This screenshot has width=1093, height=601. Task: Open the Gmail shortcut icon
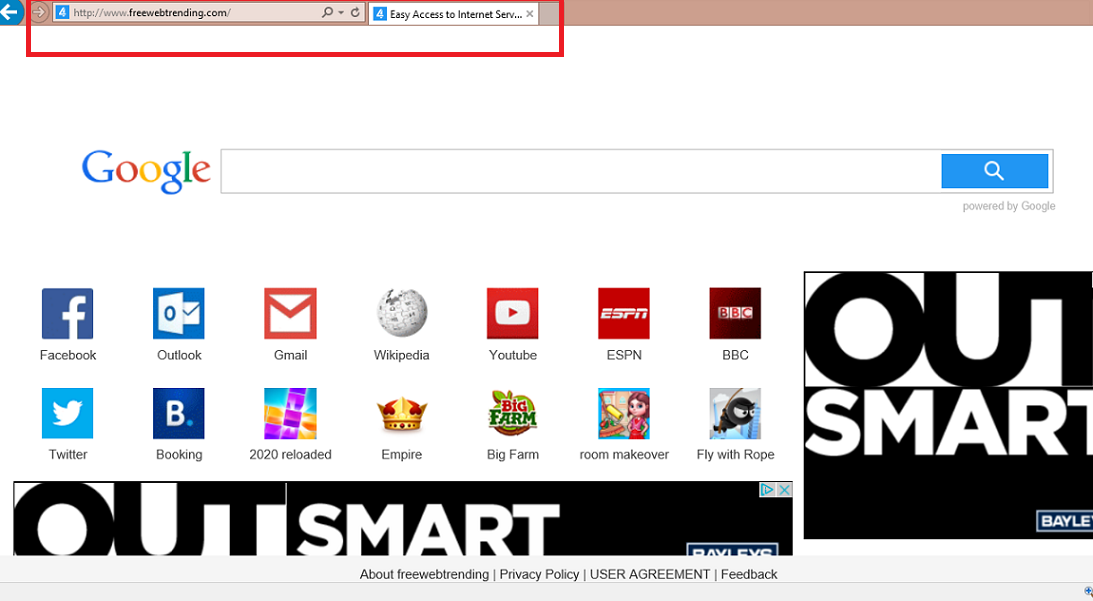tap(290, 314)
